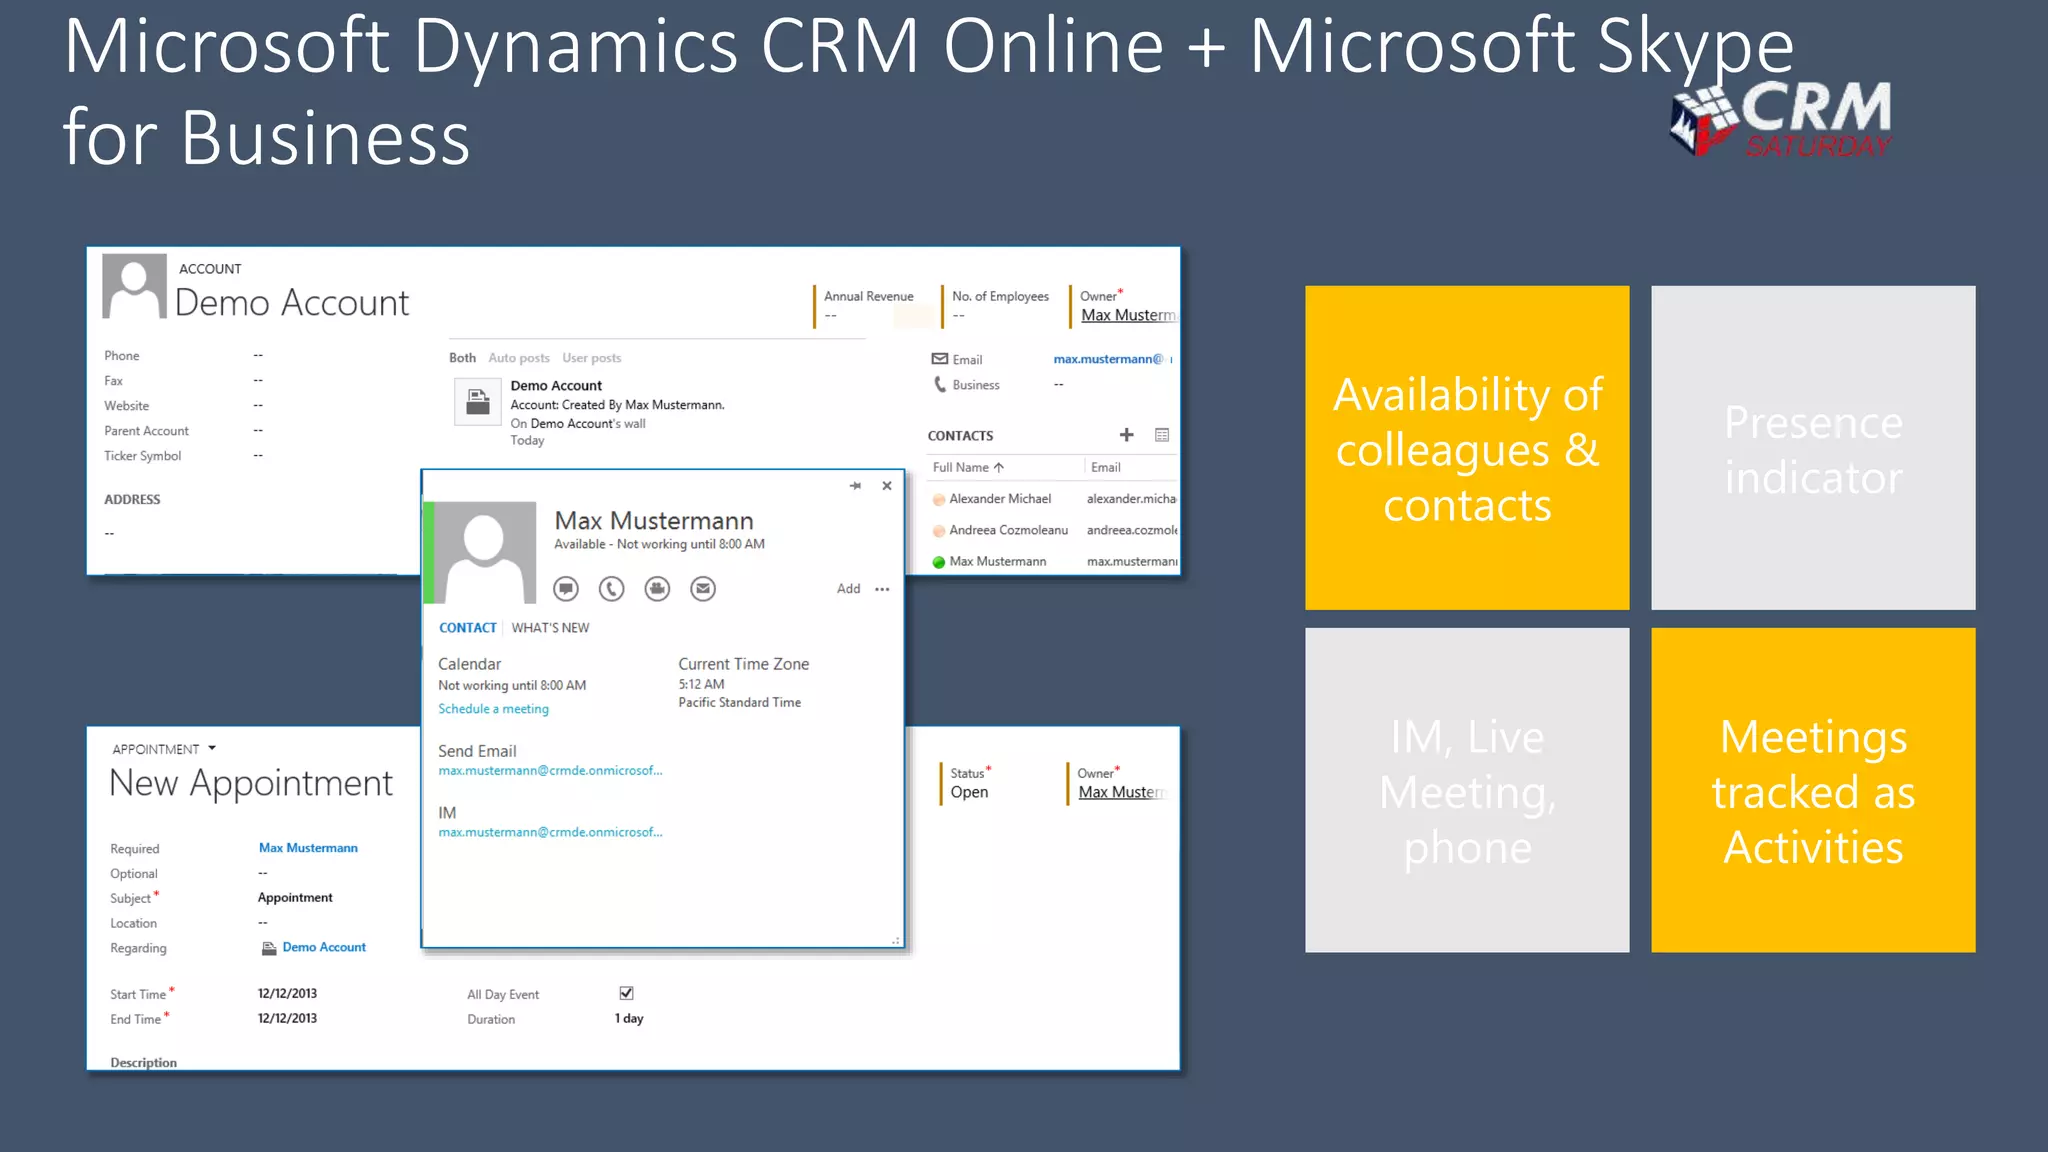
Task: Click Subject field value Appointment
Action: tap(295, 898)
